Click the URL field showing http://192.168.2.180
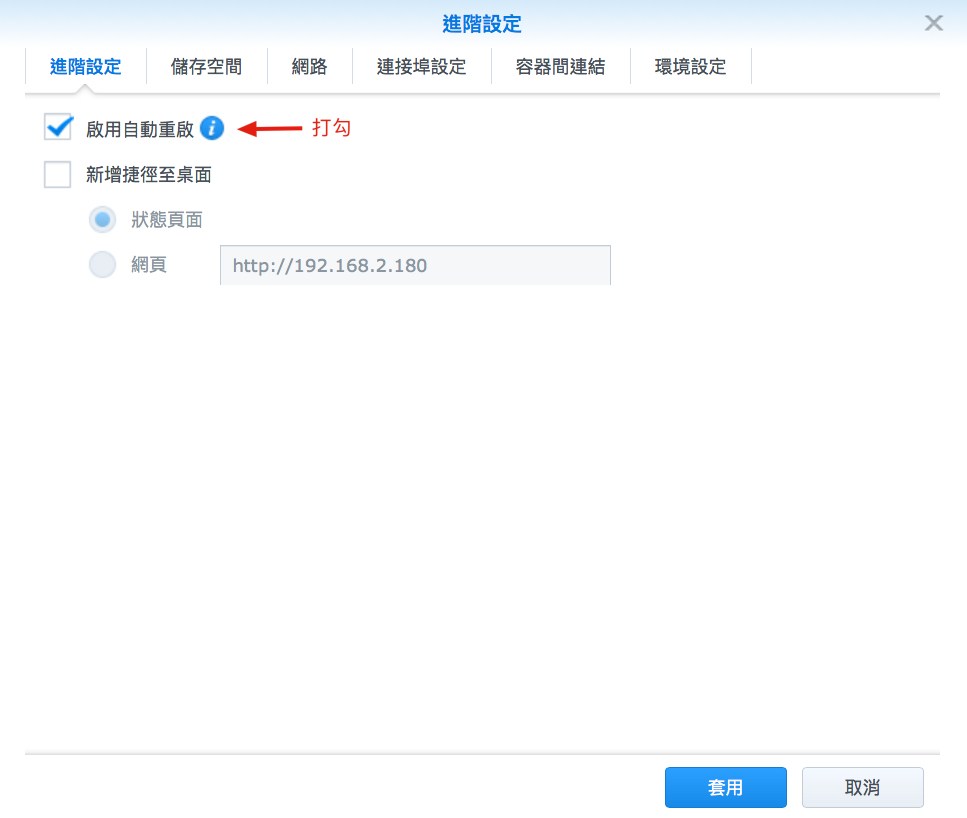The width and height of the screenshot is (967, 818). (x=414, y=264)
